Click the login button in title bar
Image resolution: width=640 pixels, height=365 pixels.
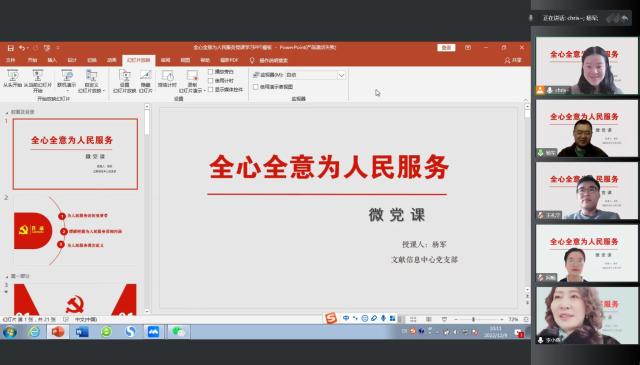click(x=446, y=48)
